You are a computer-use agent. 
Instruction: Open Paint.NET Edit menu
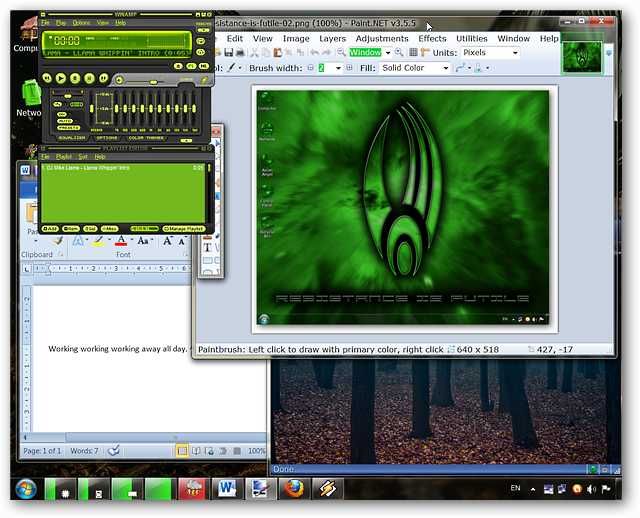235,38
